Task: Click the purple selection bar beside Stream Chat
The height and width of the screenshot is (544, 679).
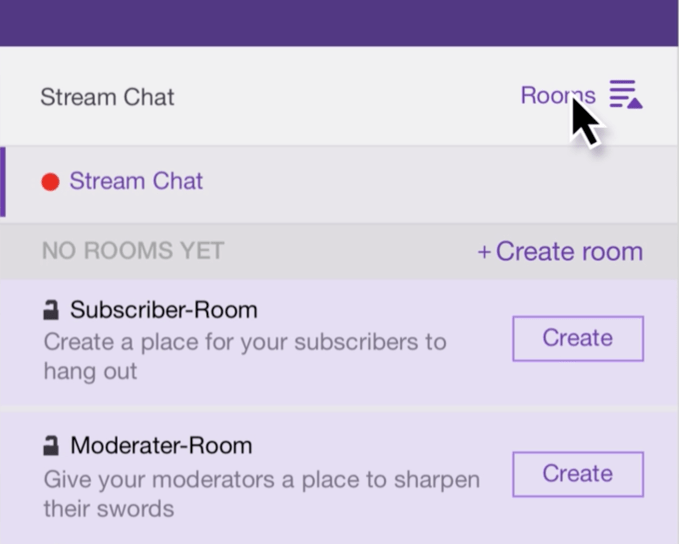Action: click(x=3, y=182)
